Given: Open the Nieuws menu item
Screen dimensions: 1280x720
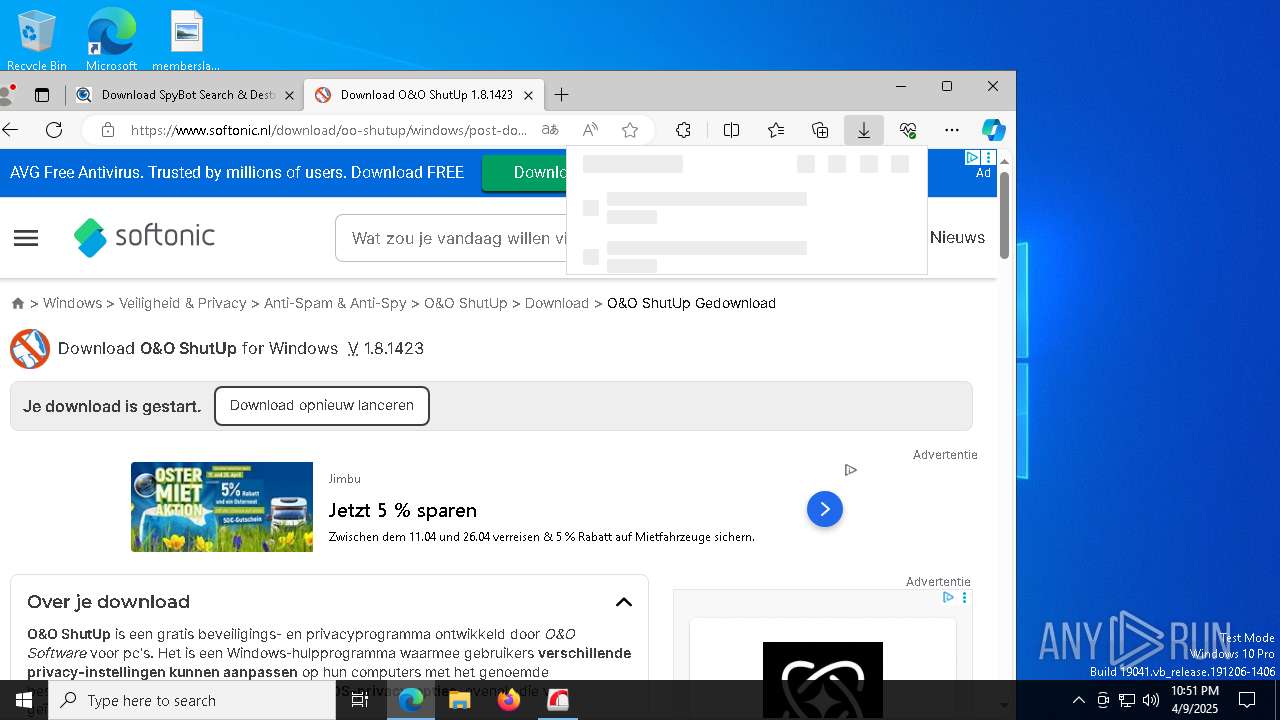Looking at the screenshot, I should pyautogui.click(x=957, y=237).
